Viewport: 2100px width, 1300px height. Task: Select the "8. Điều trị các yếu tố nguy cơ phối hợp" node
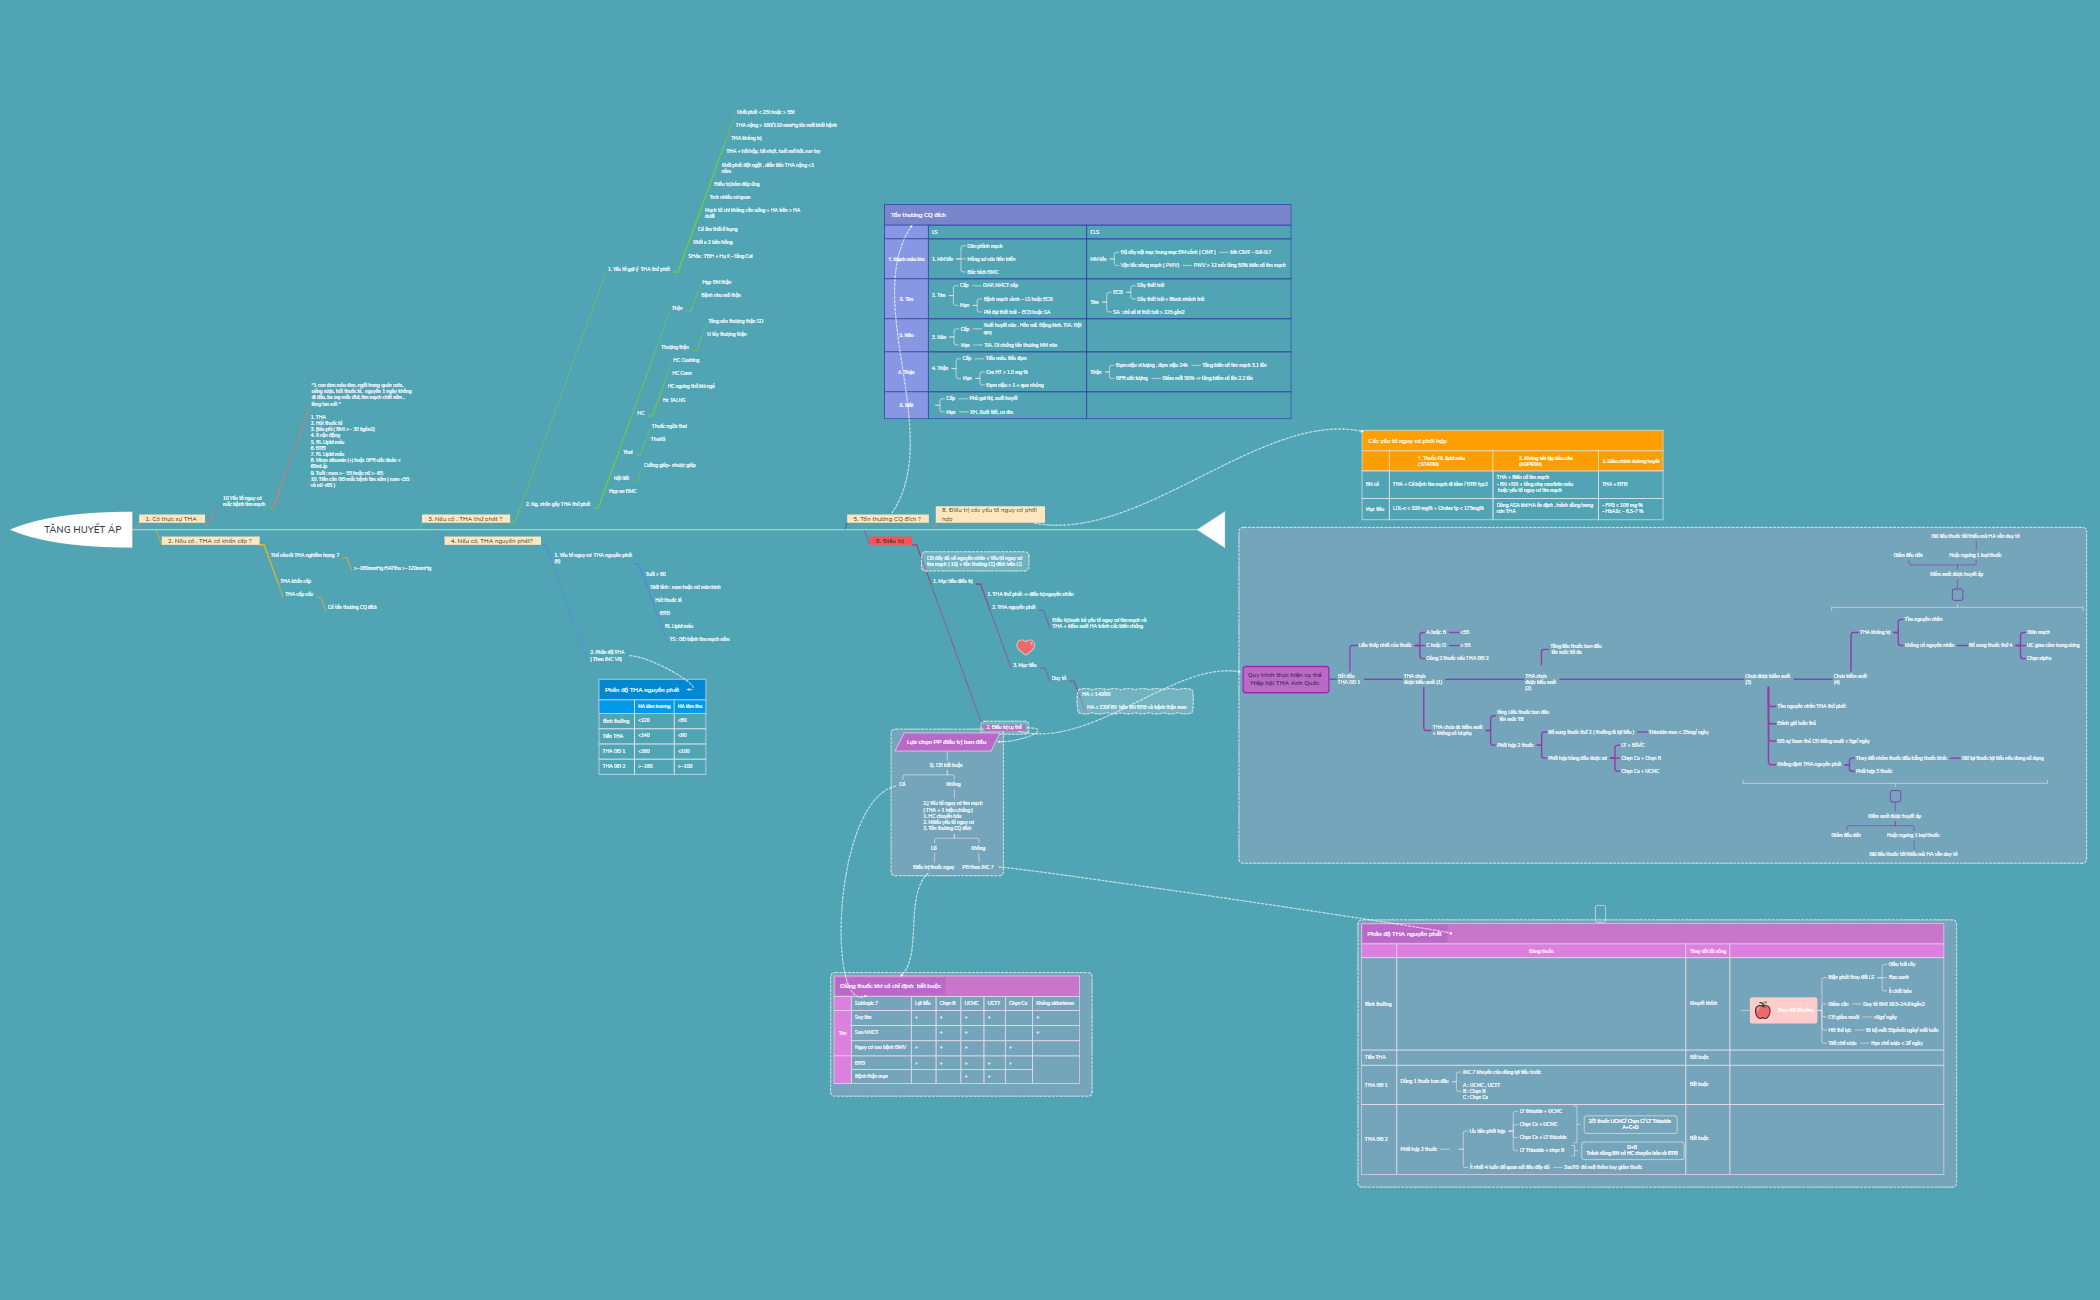tap(992, 511)
